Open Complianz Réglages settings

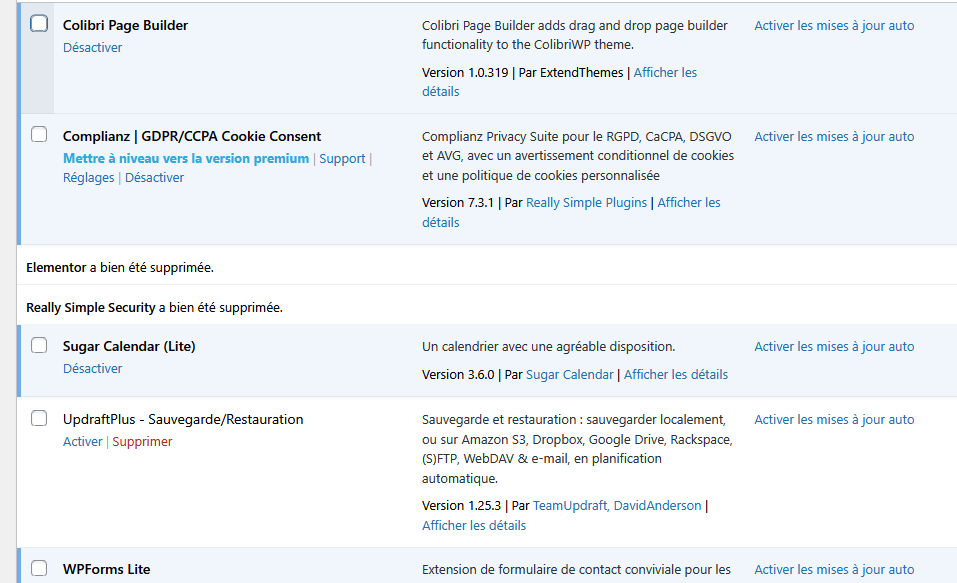click(x=88, y=177)
